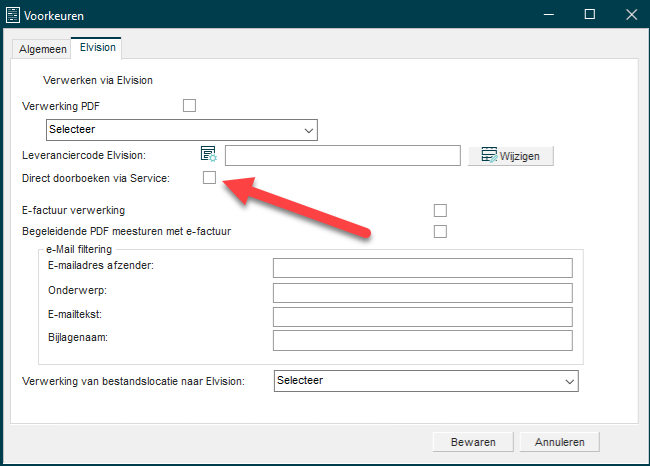Click the lookup icon beside Leveranciercode Elvision
The height and width of the screenshot is (466, 650).
208,154
